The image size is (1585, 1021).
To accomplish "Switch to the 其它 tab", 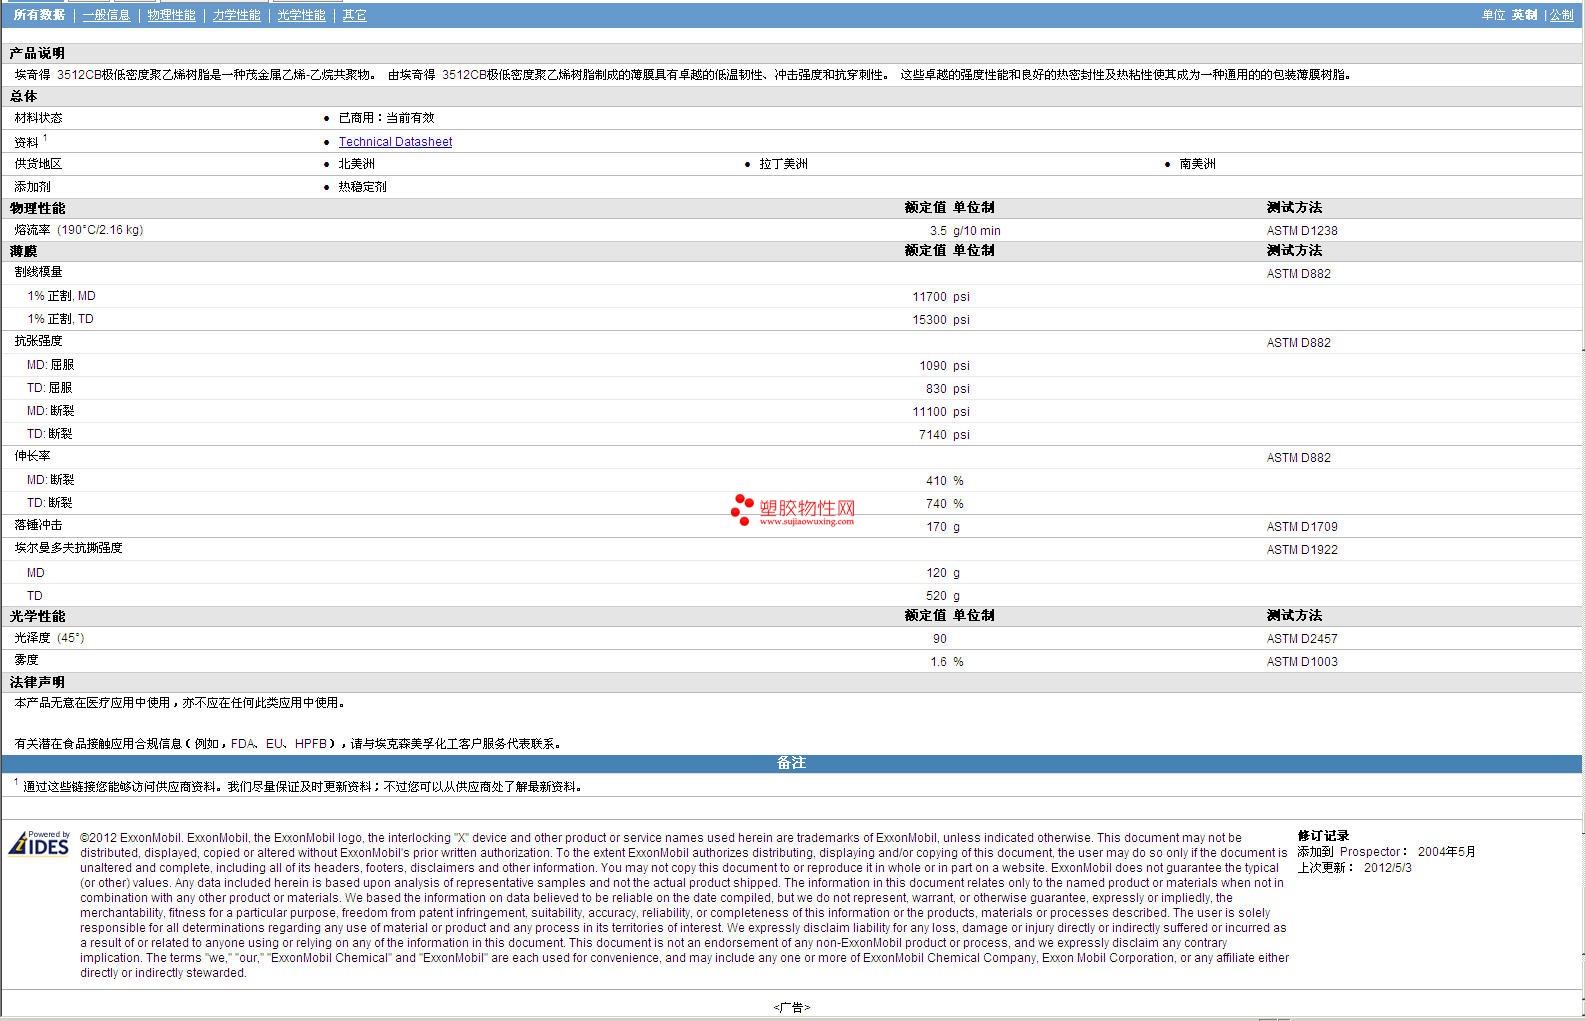I will pyautogui.click(x=354, y=15).
